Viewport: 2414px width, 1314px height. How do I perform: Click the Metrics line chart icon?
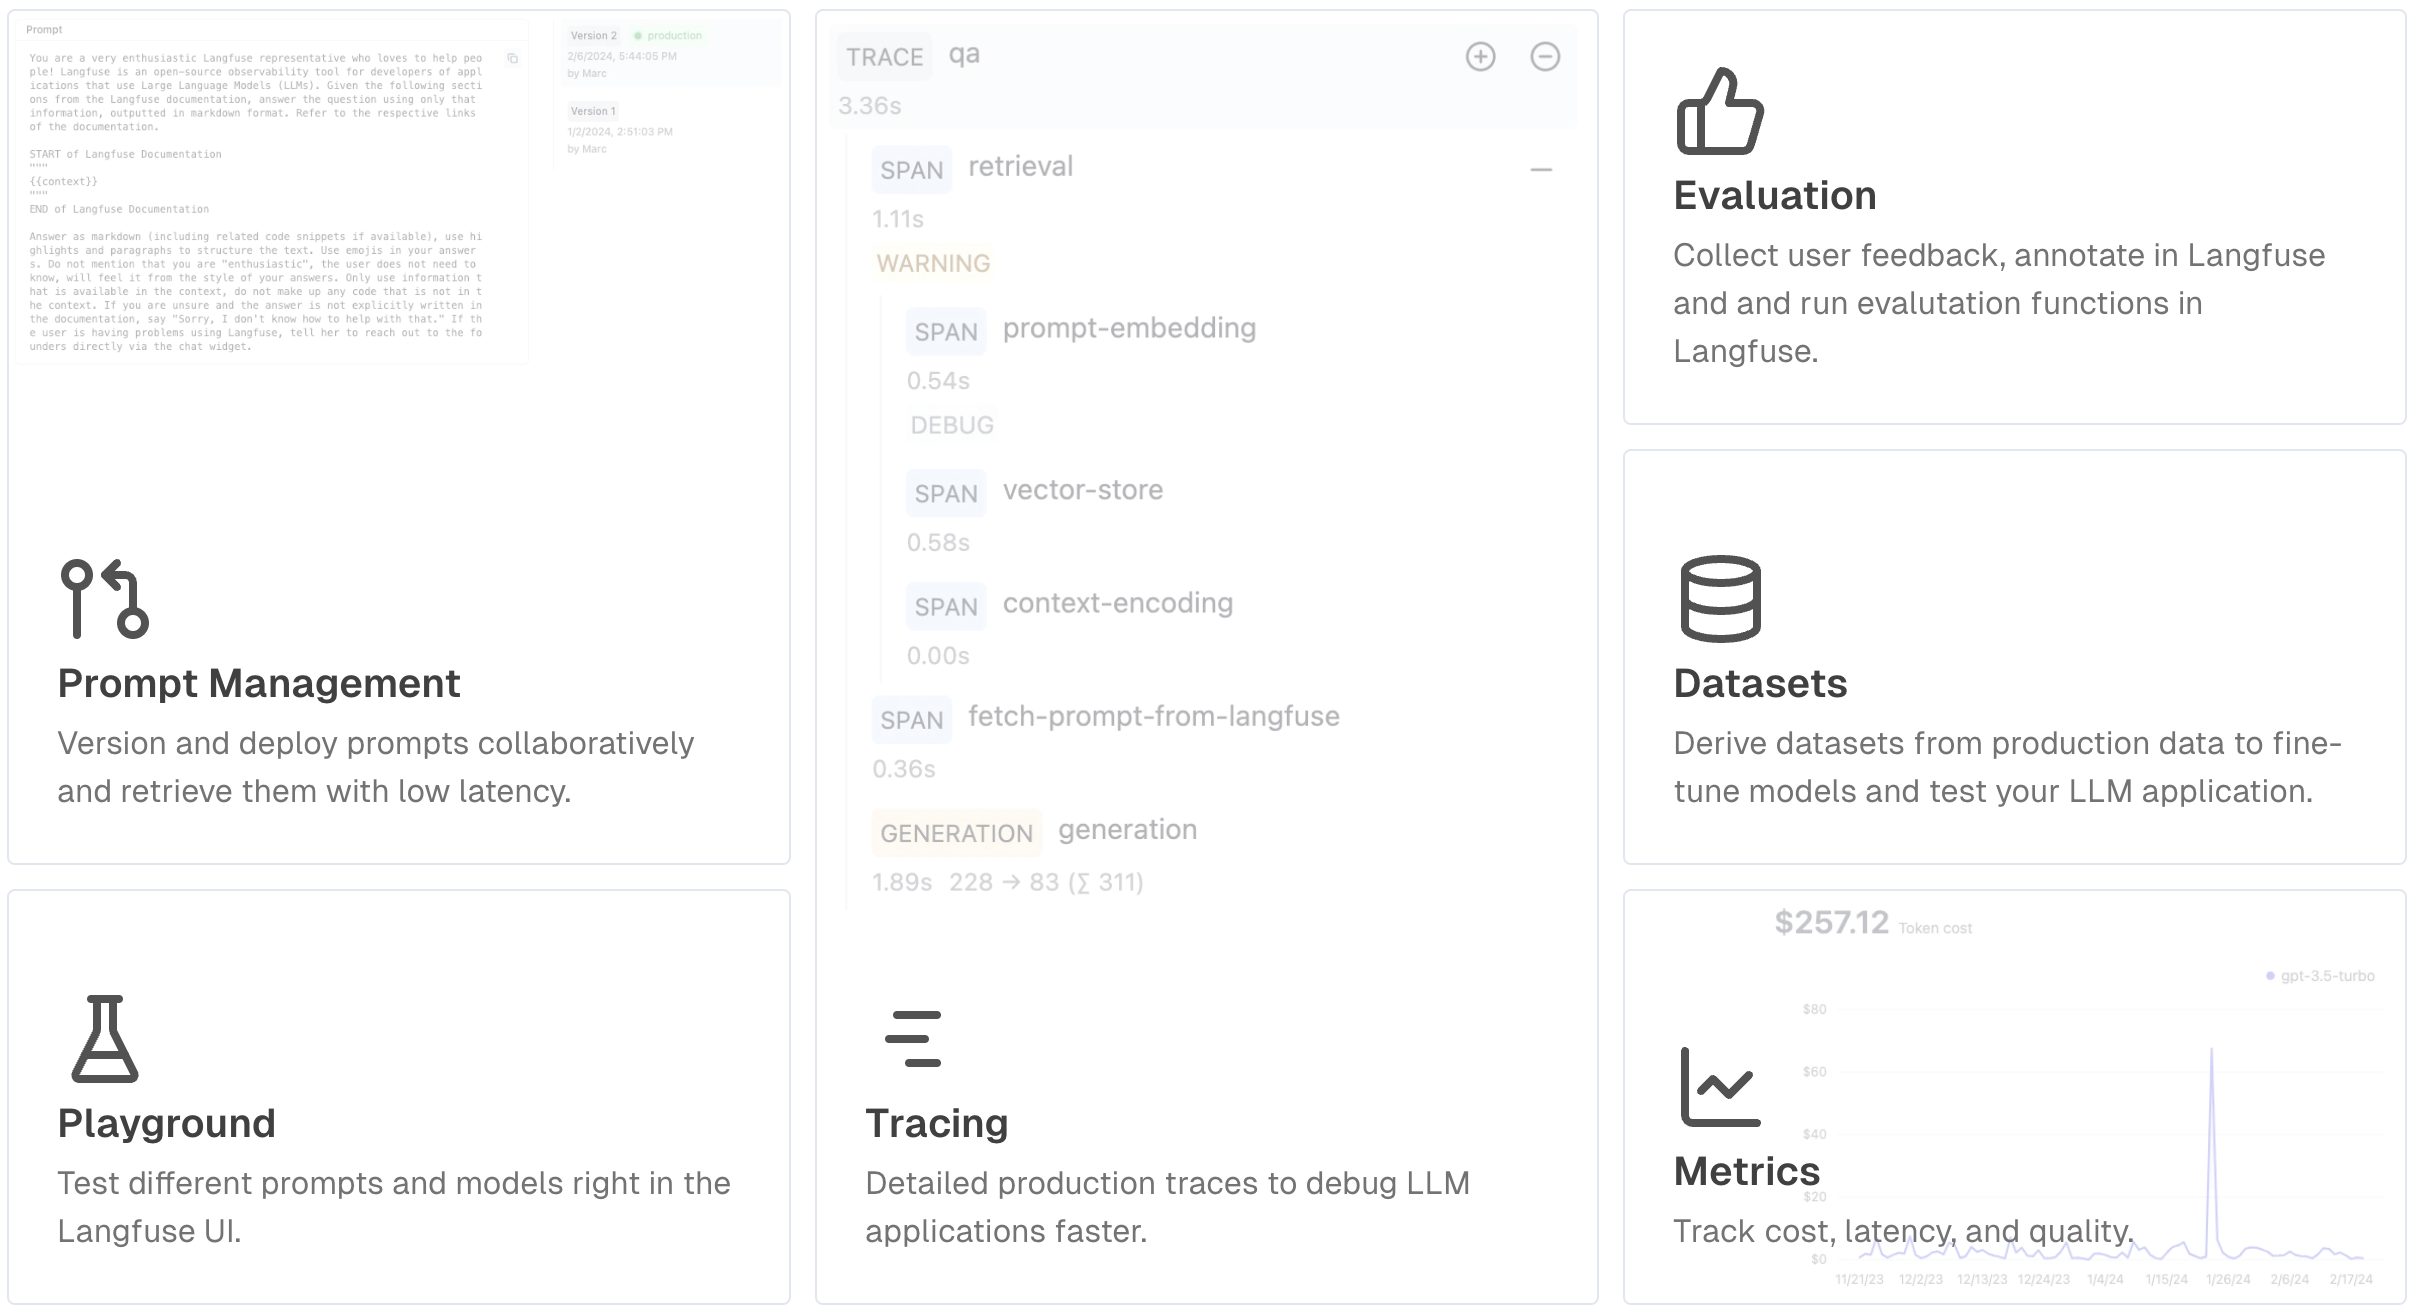pos(1720,1086)
